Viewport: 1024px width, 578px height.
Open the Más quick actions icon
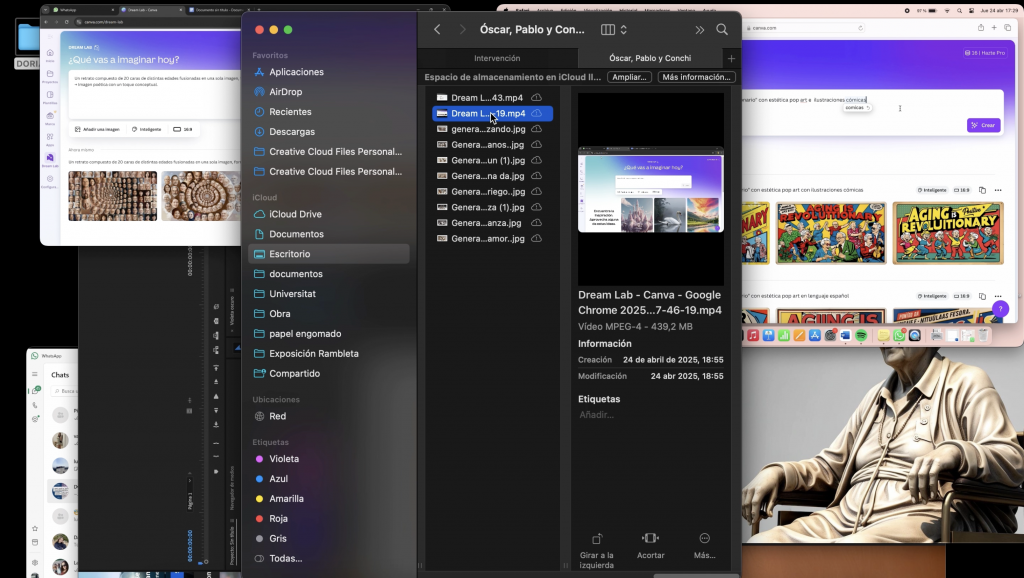pyautogui.click(x=704, y=538)
